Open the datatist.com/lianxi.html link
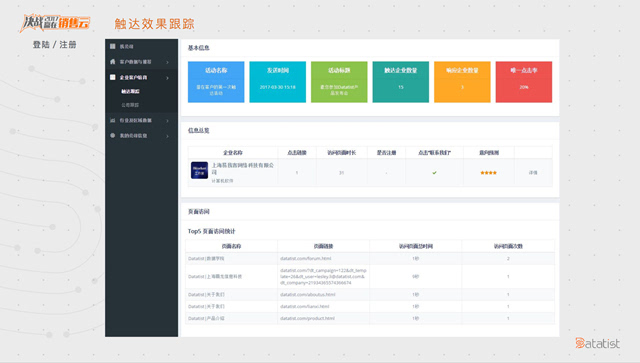Image resolution: width=640 pixels, height=363 pixels. [x=304, y=306]
